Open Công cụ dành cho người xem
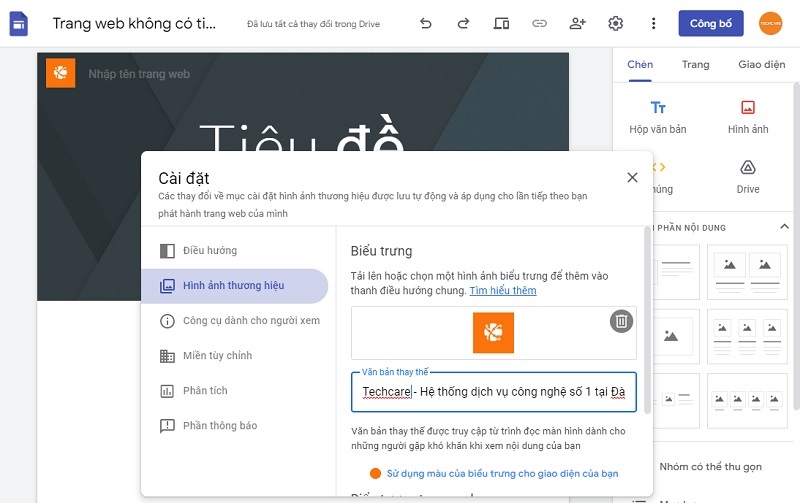The image size is (800, 503). click(x=235, y=321)
